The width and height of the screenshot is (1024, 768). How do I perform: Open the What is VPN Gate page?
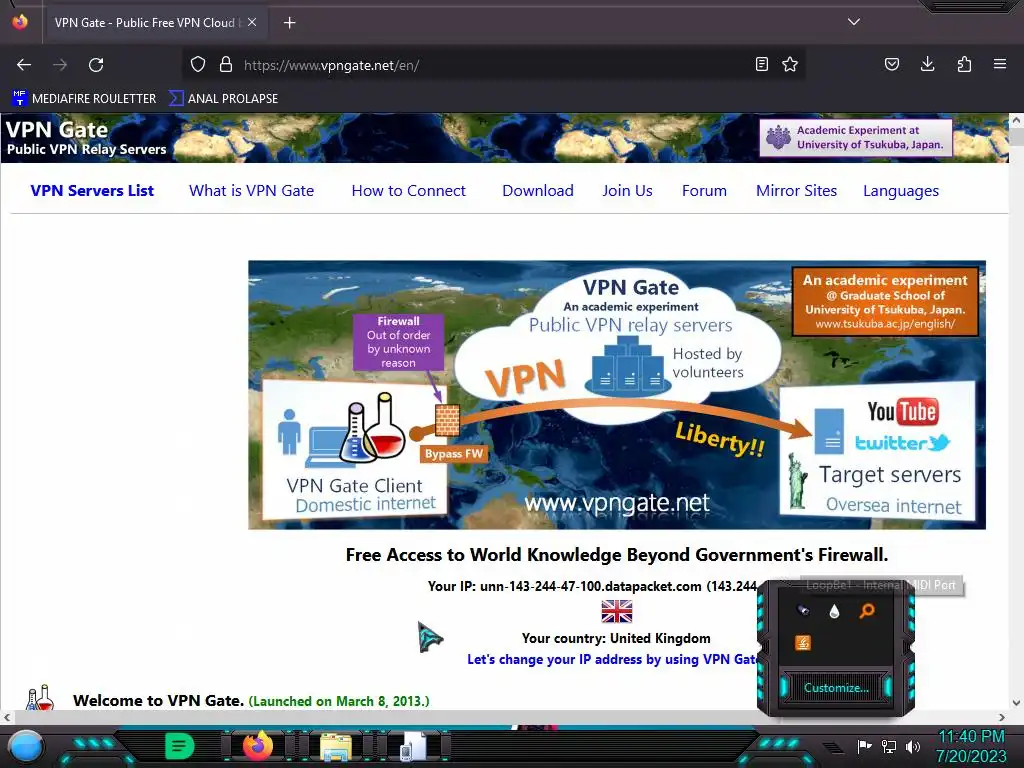(251, 191)
